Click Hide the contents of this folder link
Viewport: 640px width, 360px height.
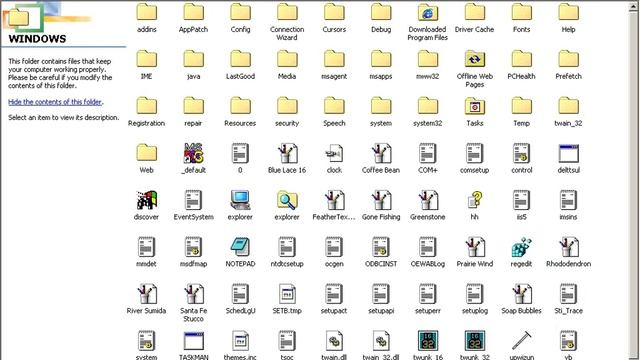pyautogui.click(x=55, y=102)
